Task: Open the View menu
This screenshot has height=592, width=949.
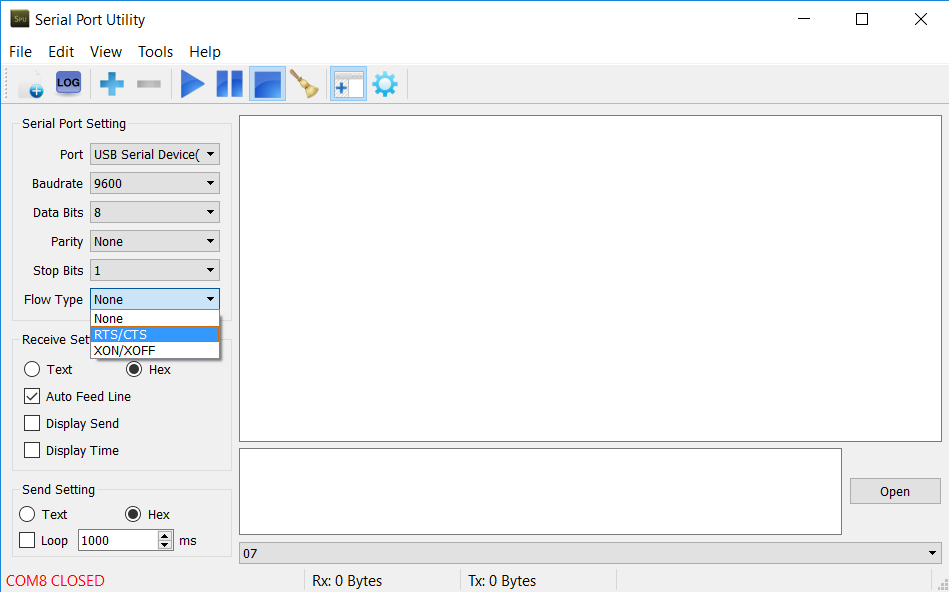Action: point(106,52)
